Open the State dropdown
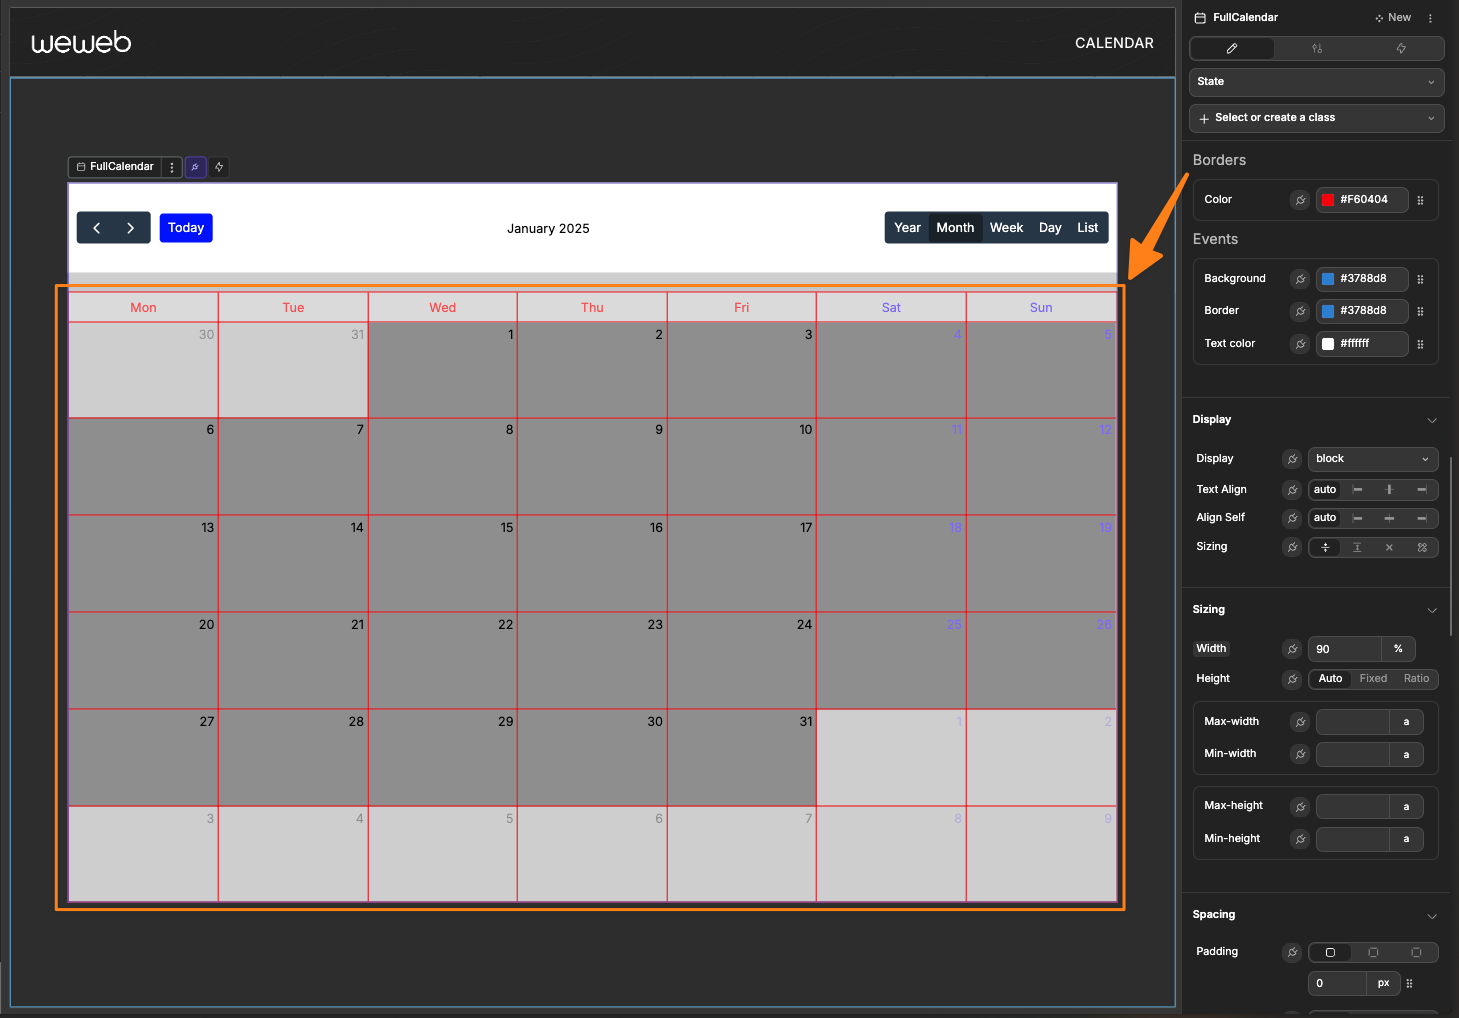This screenshot has width=1459, height=1018. (1316, 82)
